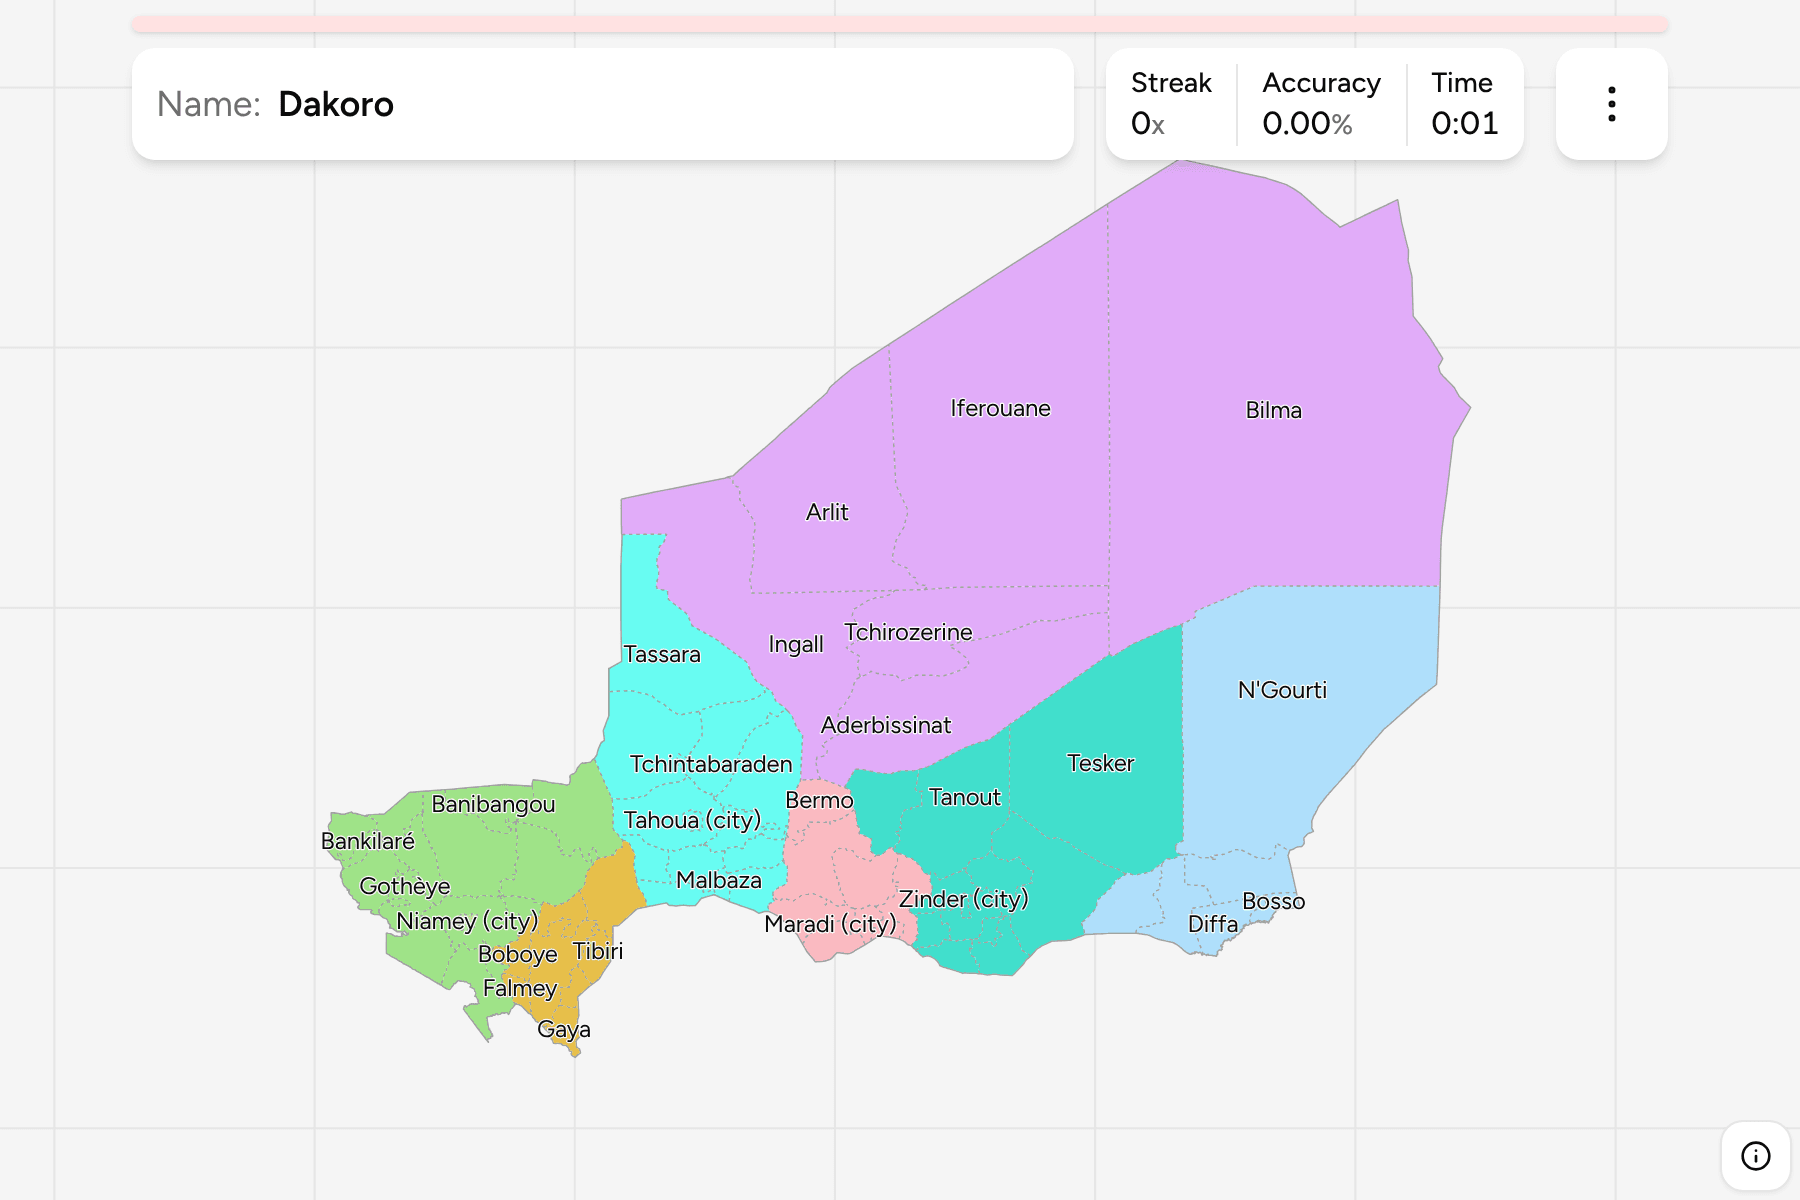Select the Bosso department
1800x1200 pixels.
[1273, 901]
